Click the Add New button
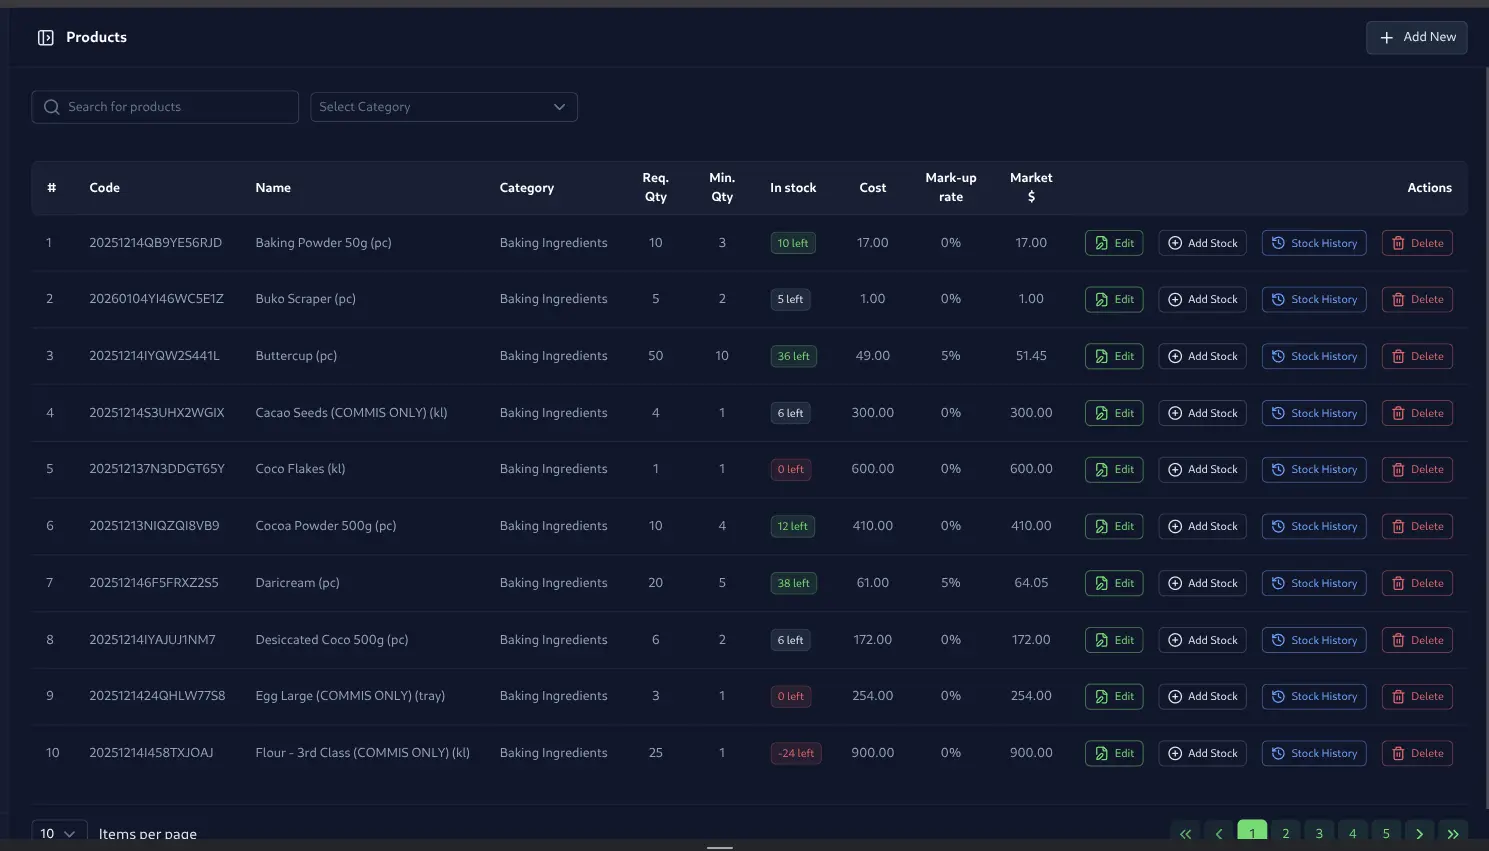The image size is (1489, 851). pyautogui.click(x=1416, y=37)
